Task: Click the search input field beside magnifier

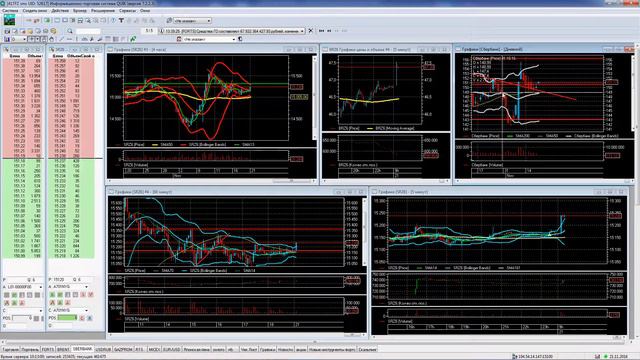Action: coord(88,31)
